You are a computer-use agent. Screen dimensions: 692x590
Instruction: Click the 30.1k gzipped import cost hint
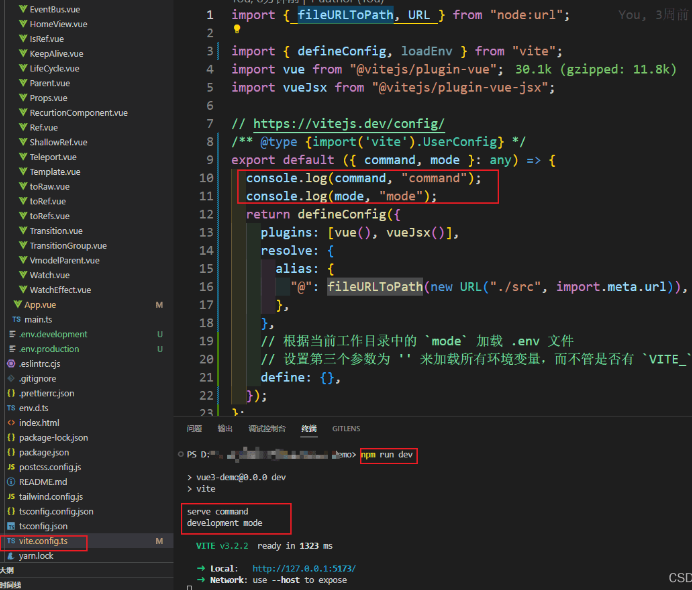596,69
